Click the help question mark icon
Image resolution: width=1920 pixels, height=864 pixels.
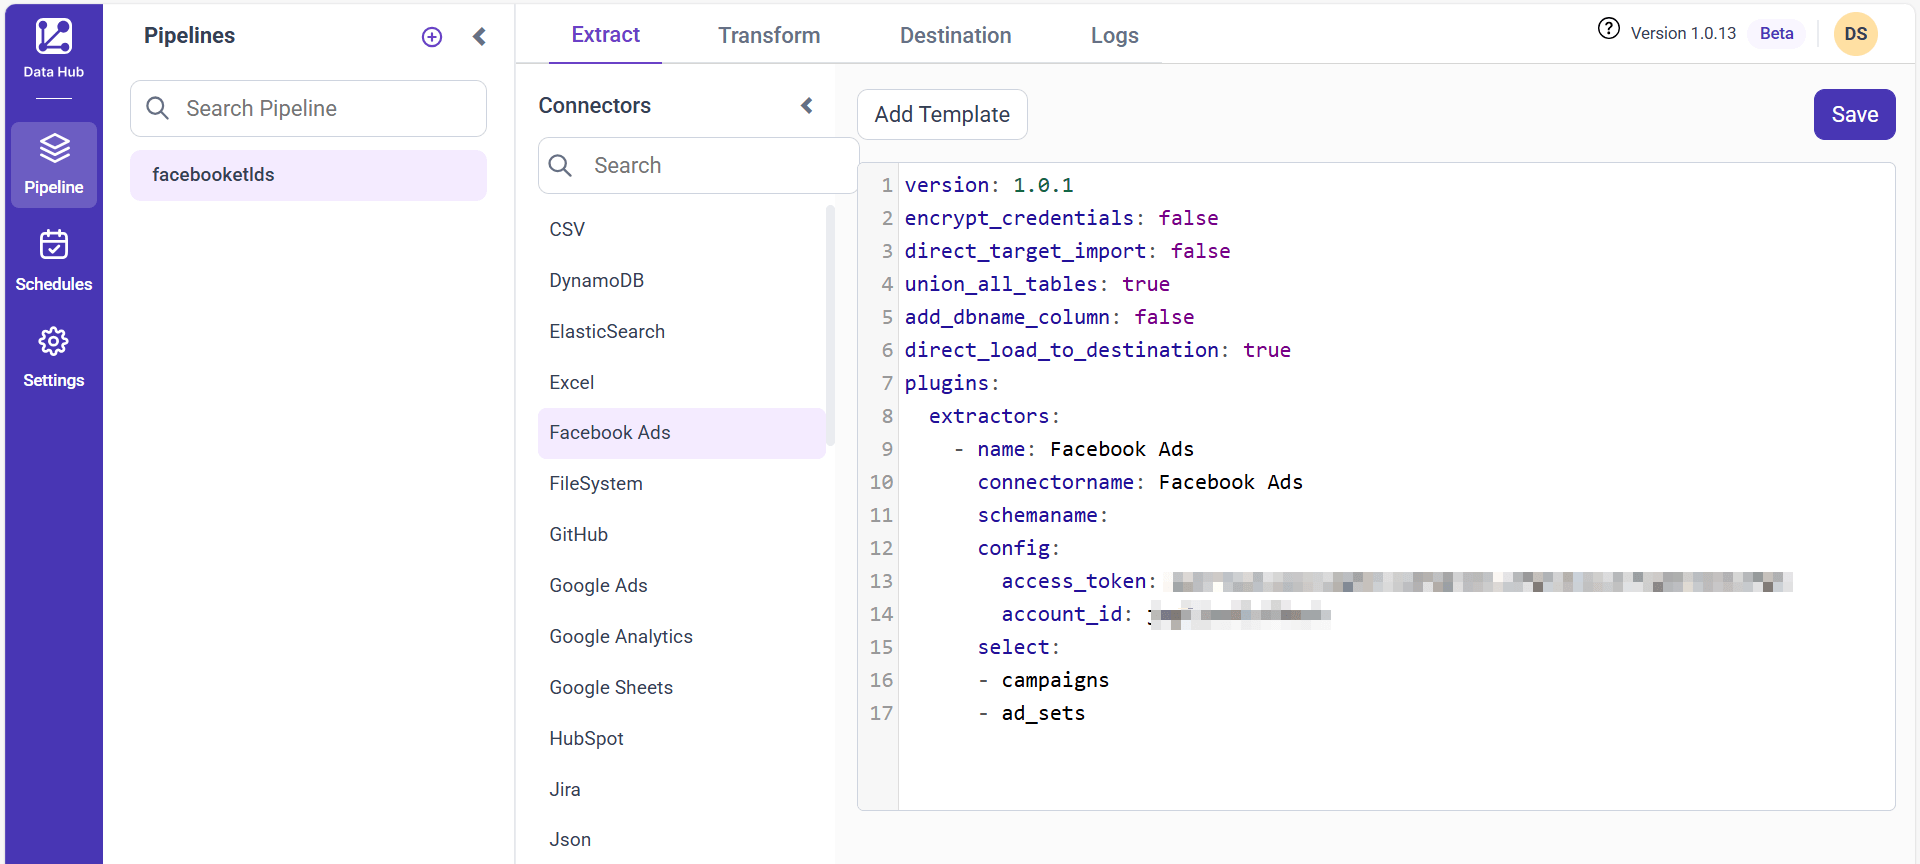(x=1608, y=29)
